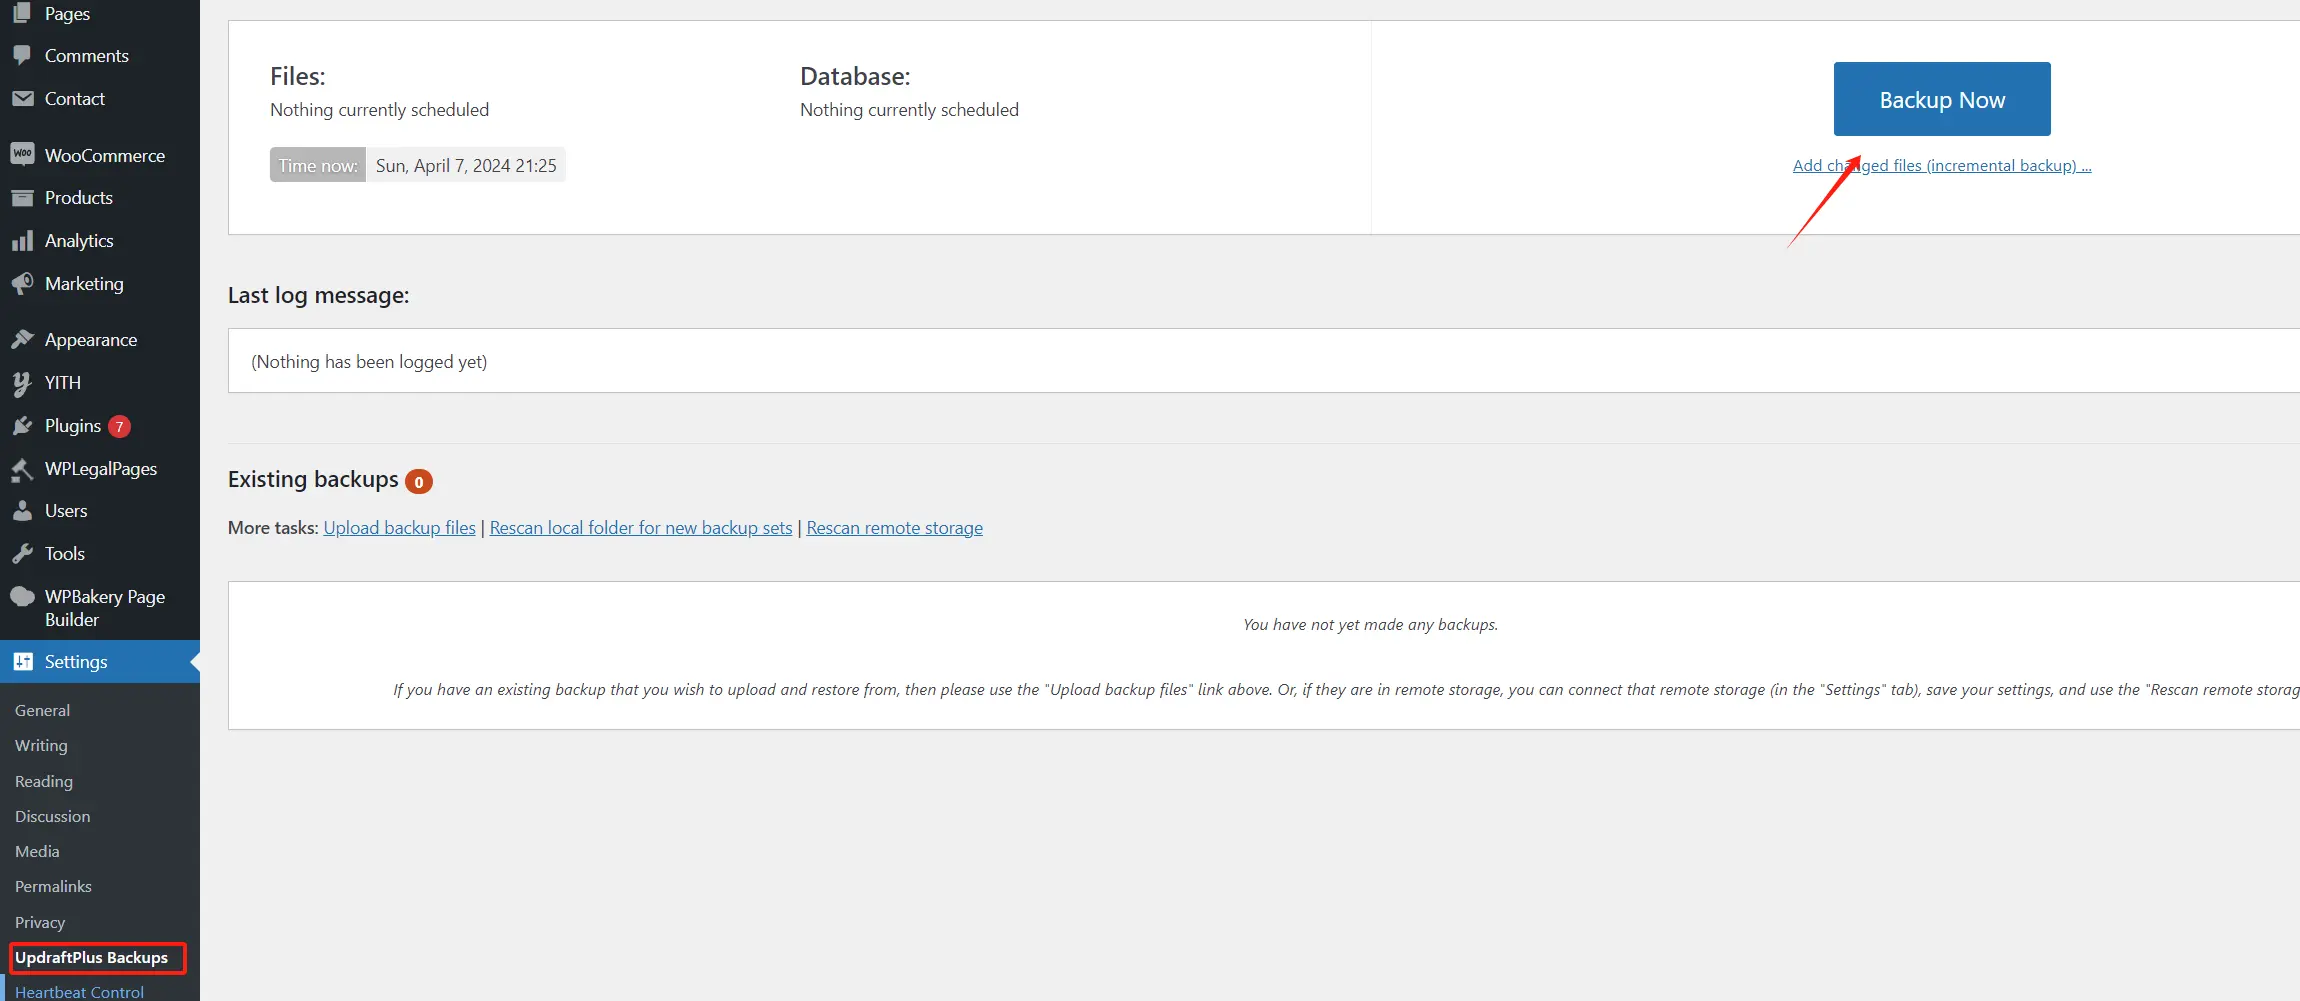Click the WooCommerce woo icon
This screenshot has width=2300, height=1001.
coord(22,154)
